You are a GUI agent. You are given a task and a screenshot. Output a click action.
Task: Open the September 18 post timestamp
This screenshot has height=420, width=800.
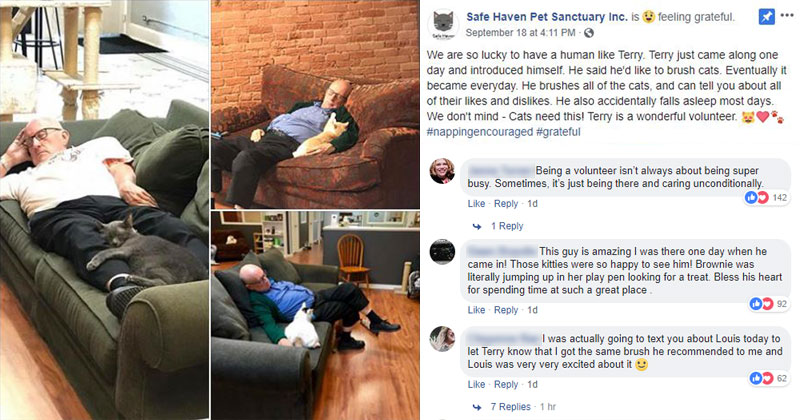click(x=520, y=33)
